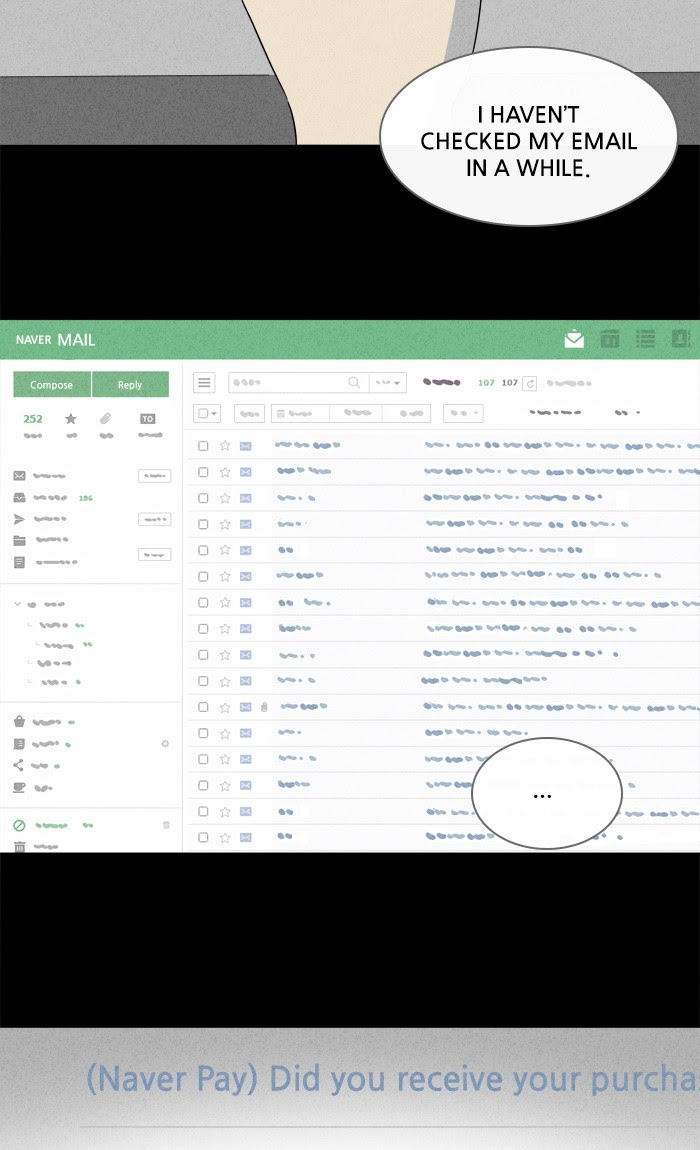Select the unread count 252 tab

33,419
